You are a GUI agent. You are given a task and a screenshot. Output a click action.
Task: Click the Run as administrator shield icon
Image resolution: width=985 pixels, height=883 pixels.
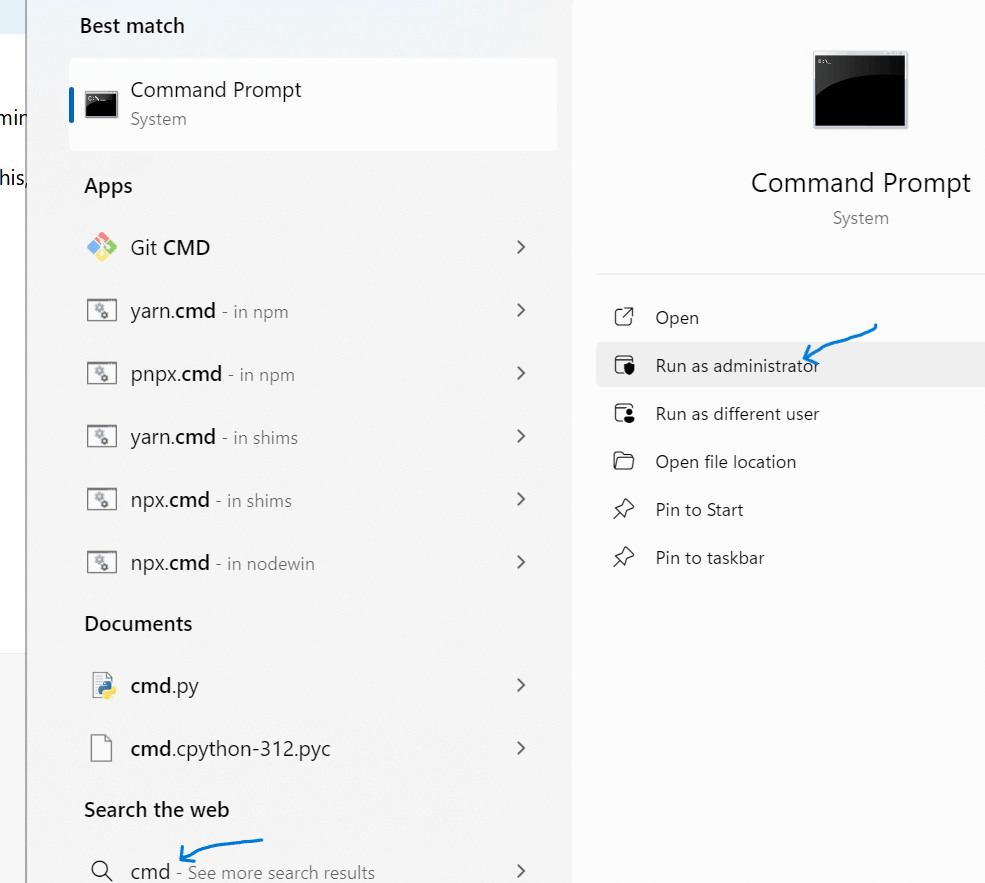click(x=624, y=365)
